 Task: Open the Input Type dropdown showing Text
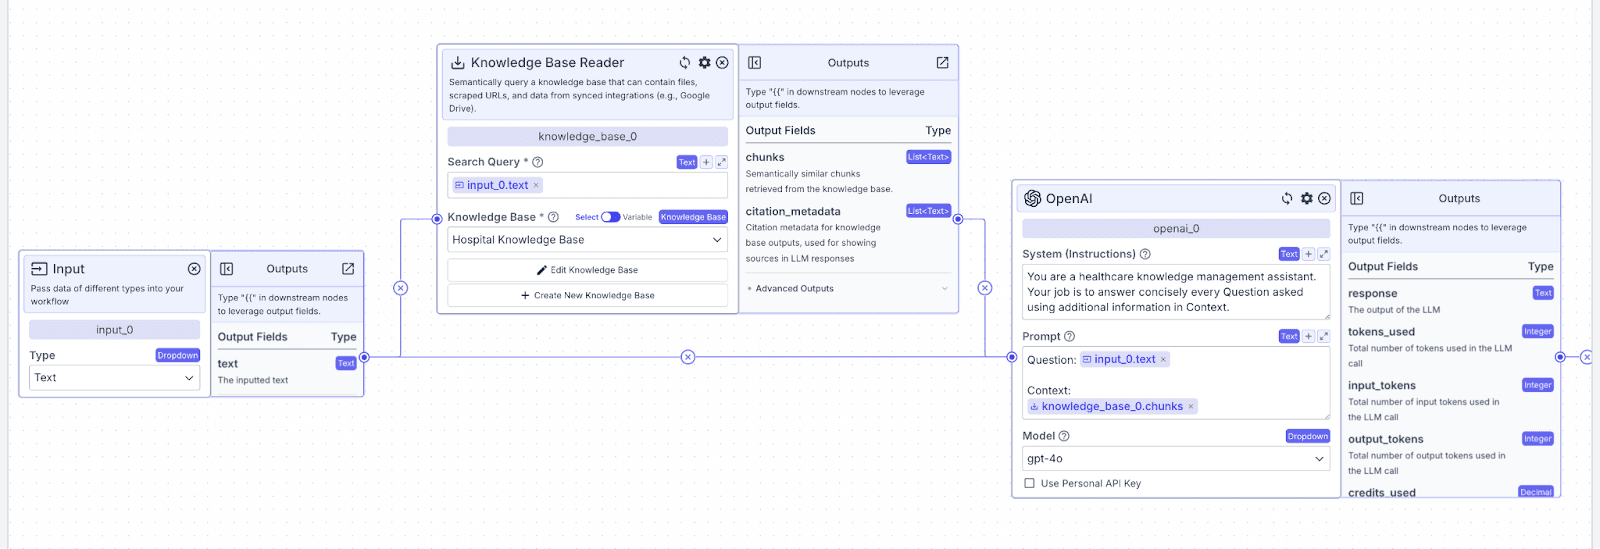(x=114, y=378)
